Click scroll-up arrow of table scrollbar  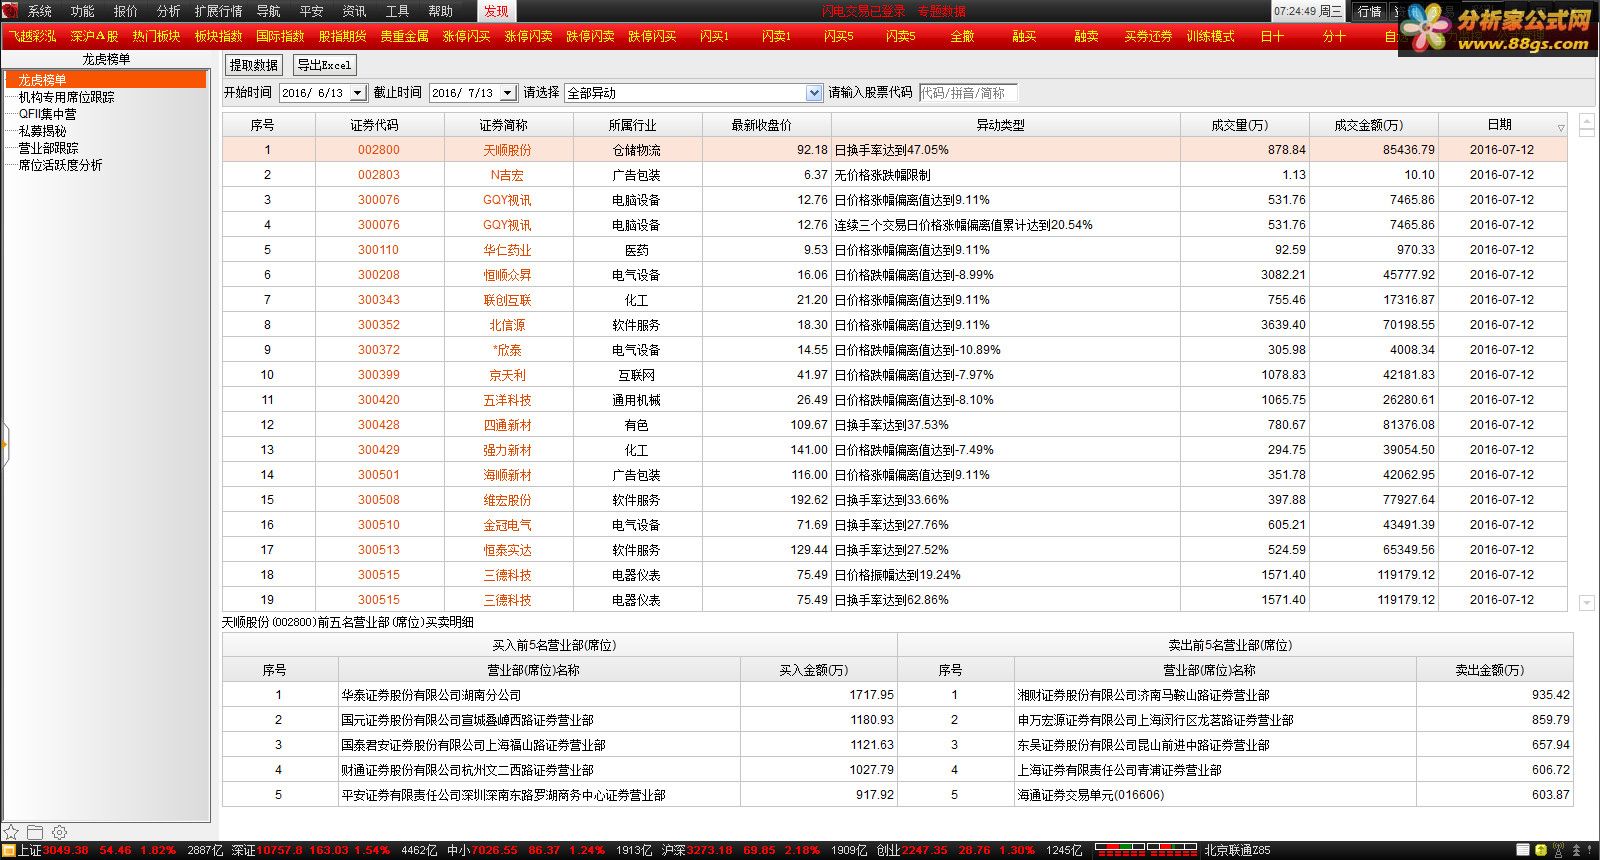(1586, 120)
